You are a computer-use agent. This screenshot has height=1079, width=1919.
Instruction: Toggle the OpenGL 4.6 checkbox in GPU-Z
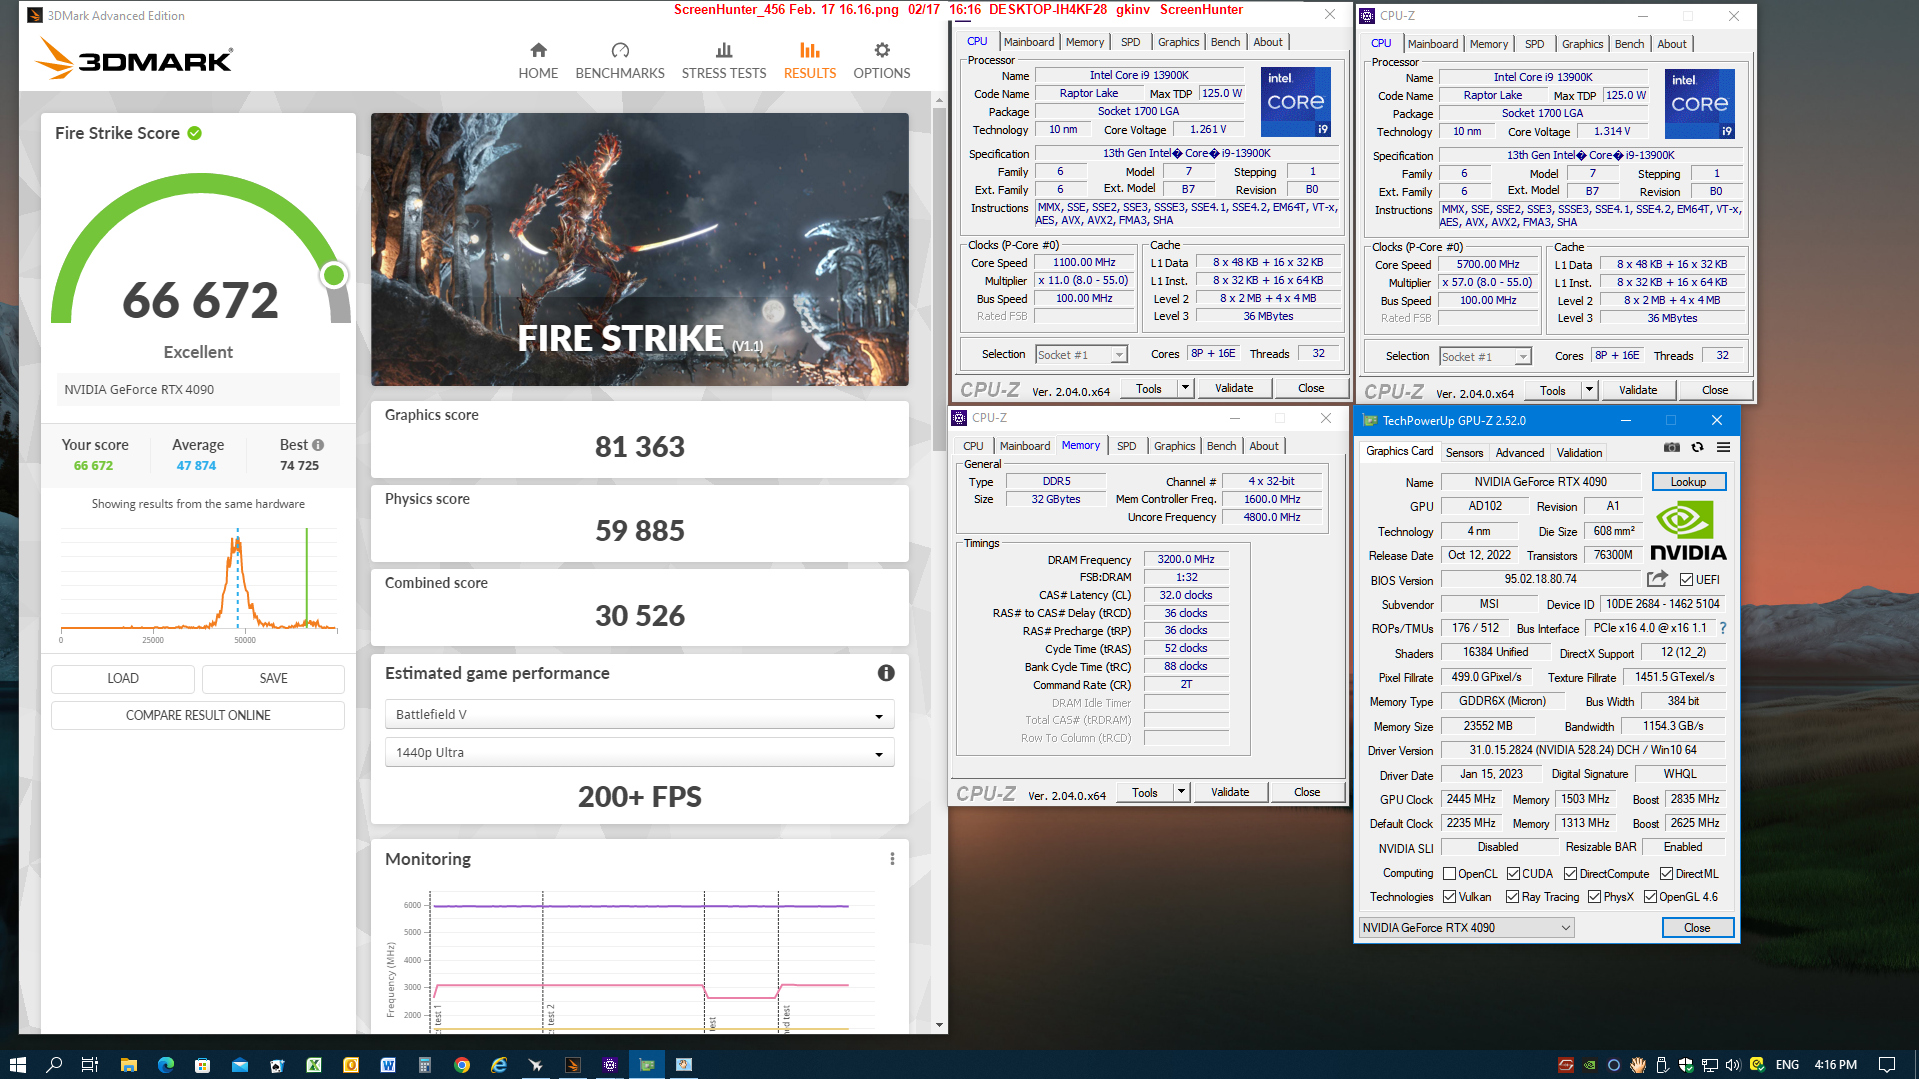[x=1650, y=896]
